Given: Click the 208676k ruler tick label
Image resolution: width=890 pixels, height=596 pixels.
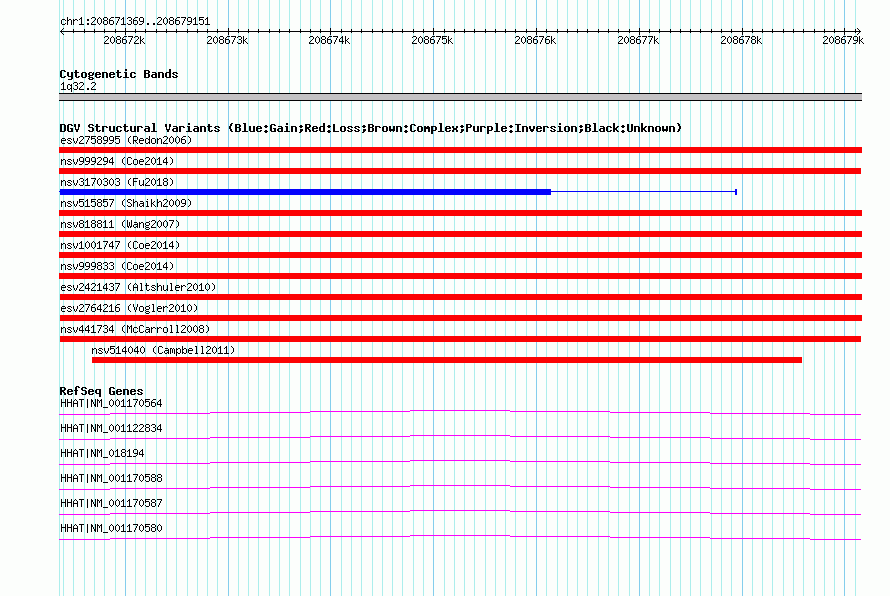Looking at the screenshot, I should (535, 40).
